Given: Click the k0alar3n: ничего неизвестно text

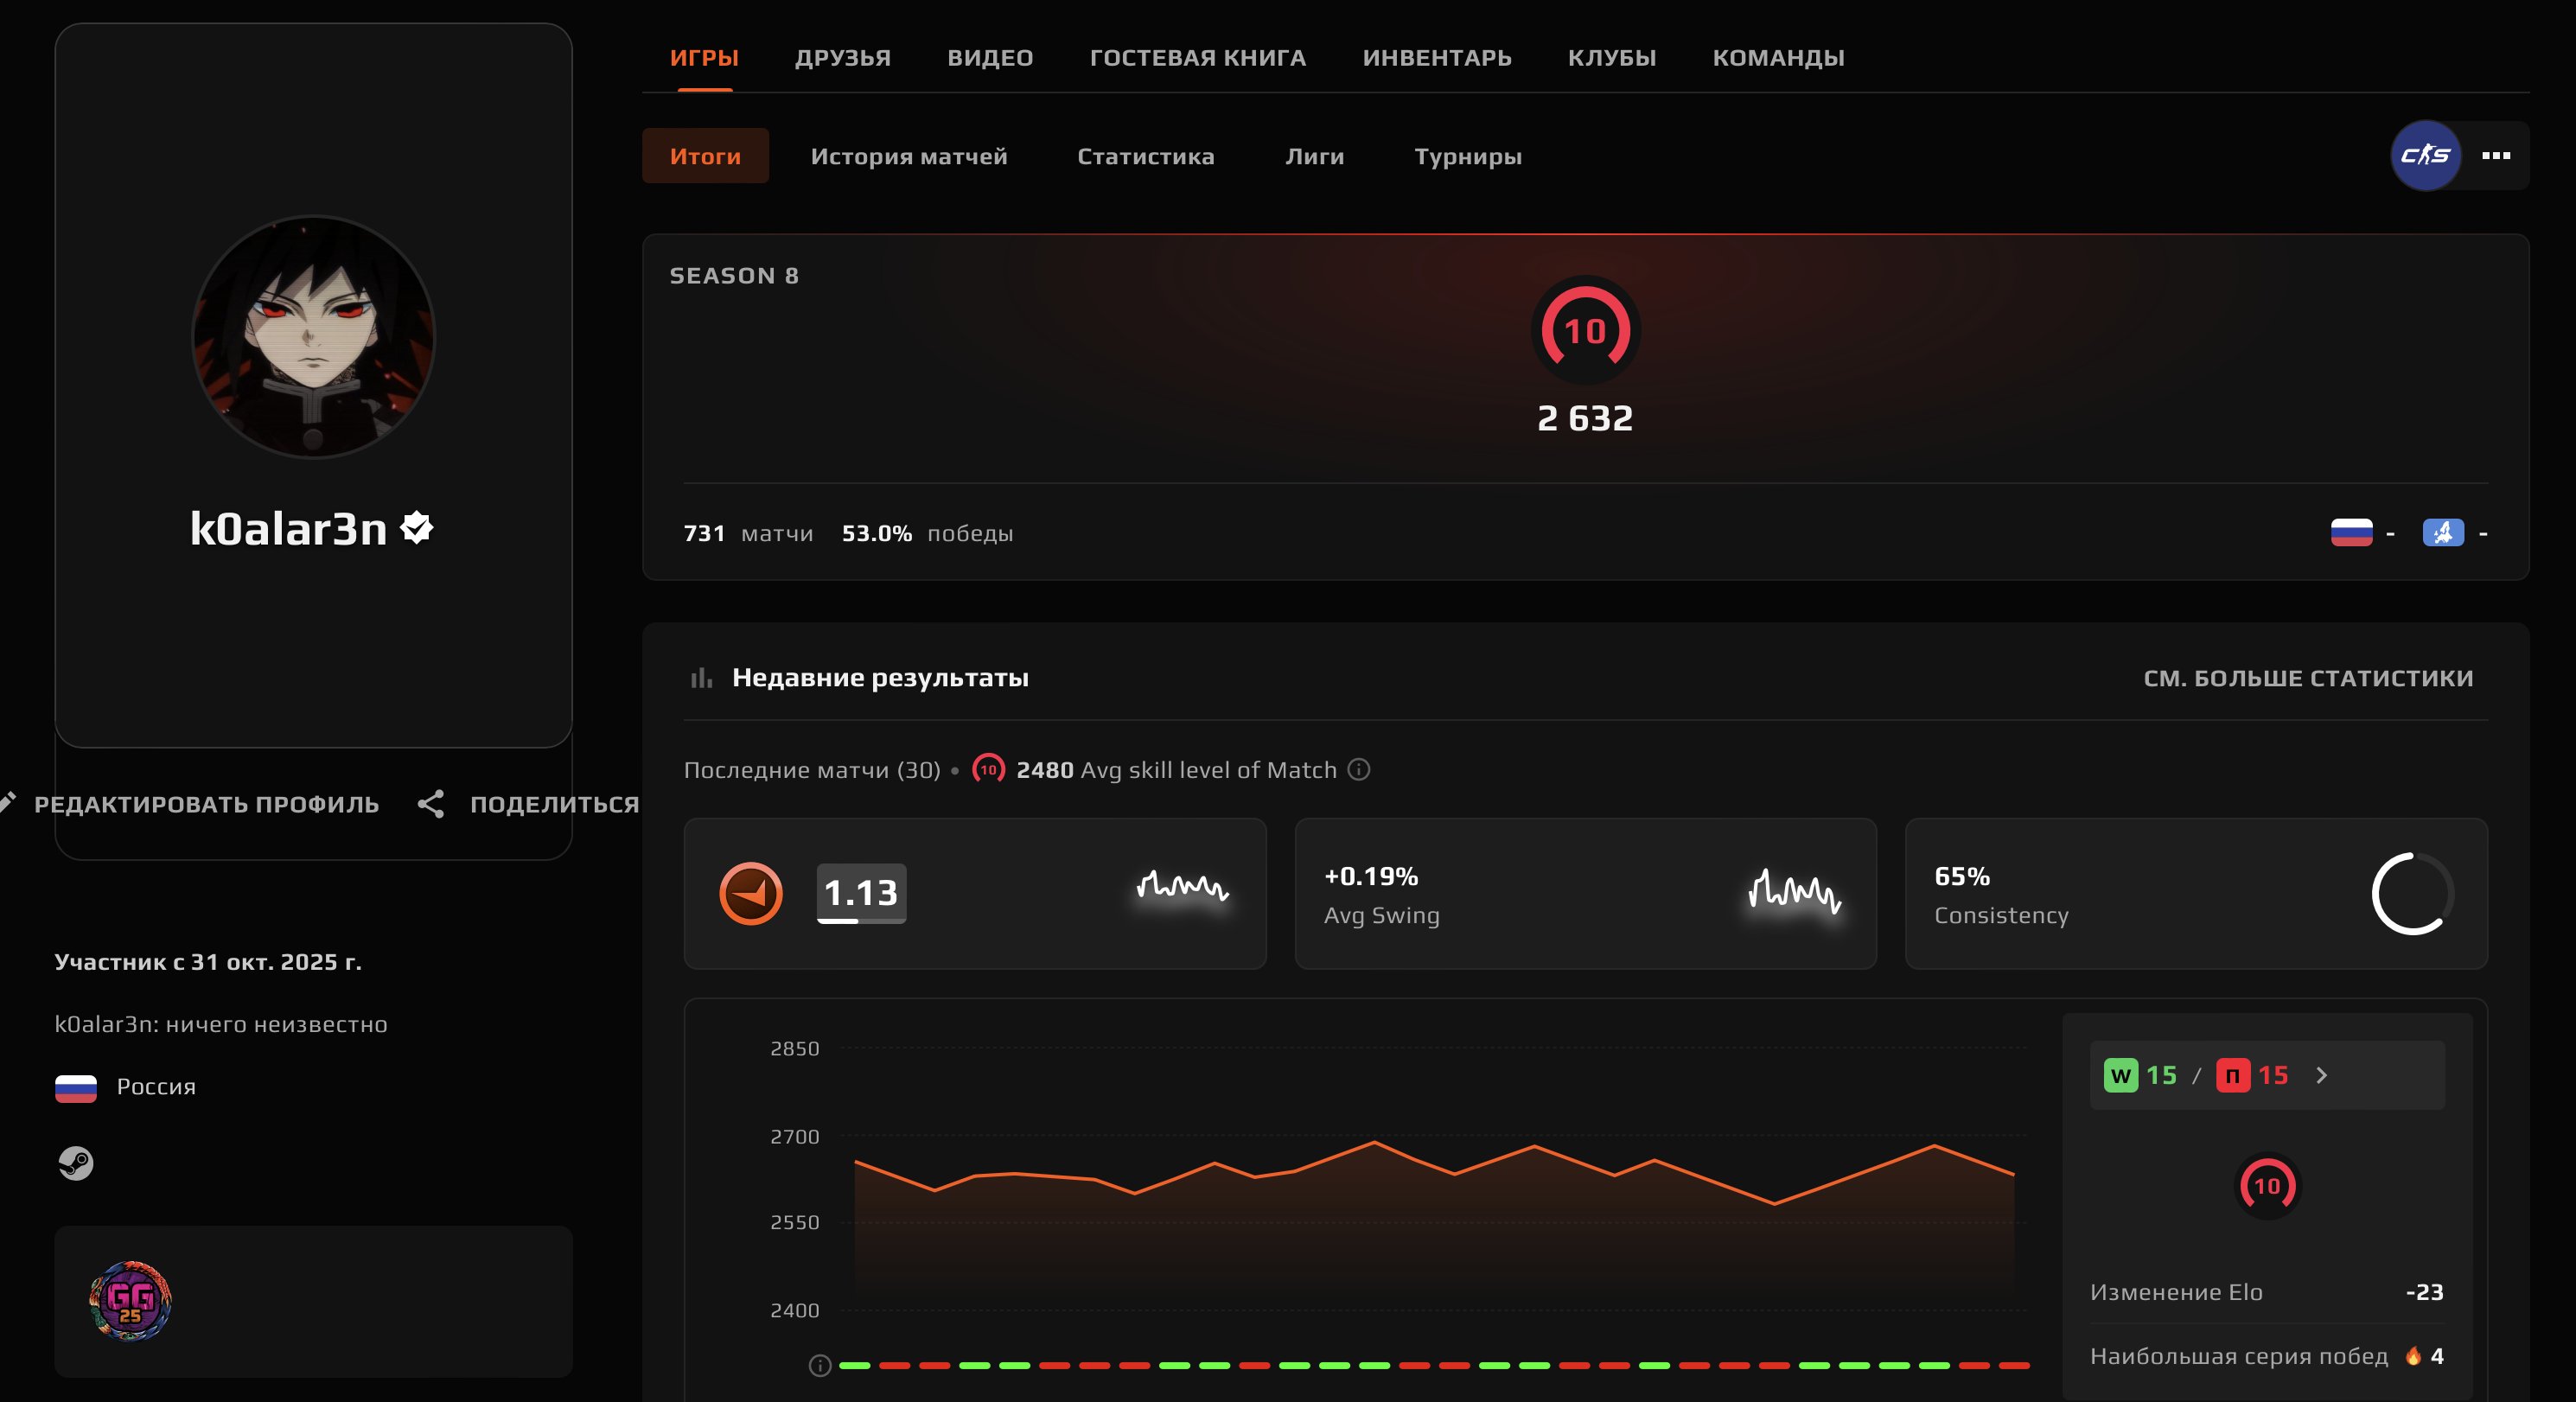Looking at the screenshot, I should click(x=221, y=1023).
